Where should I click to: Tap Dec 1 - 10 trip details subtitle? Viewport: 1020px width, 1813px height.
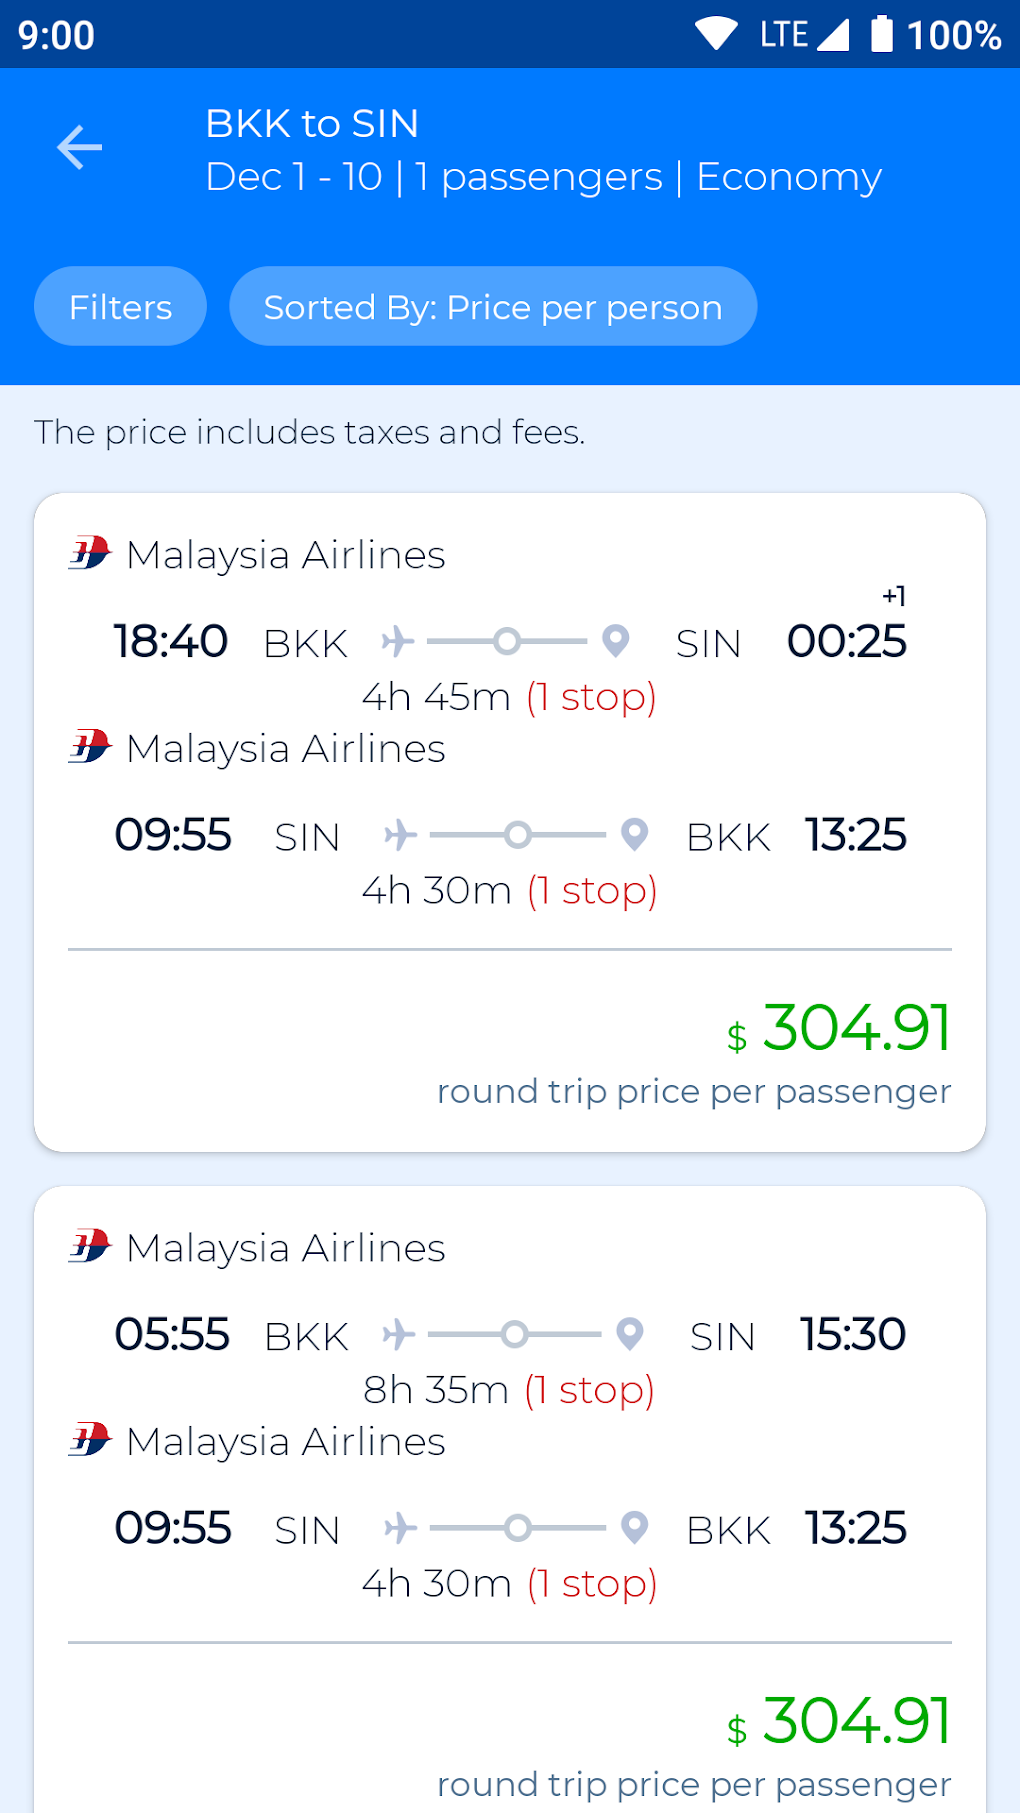[x=543, y=177]
